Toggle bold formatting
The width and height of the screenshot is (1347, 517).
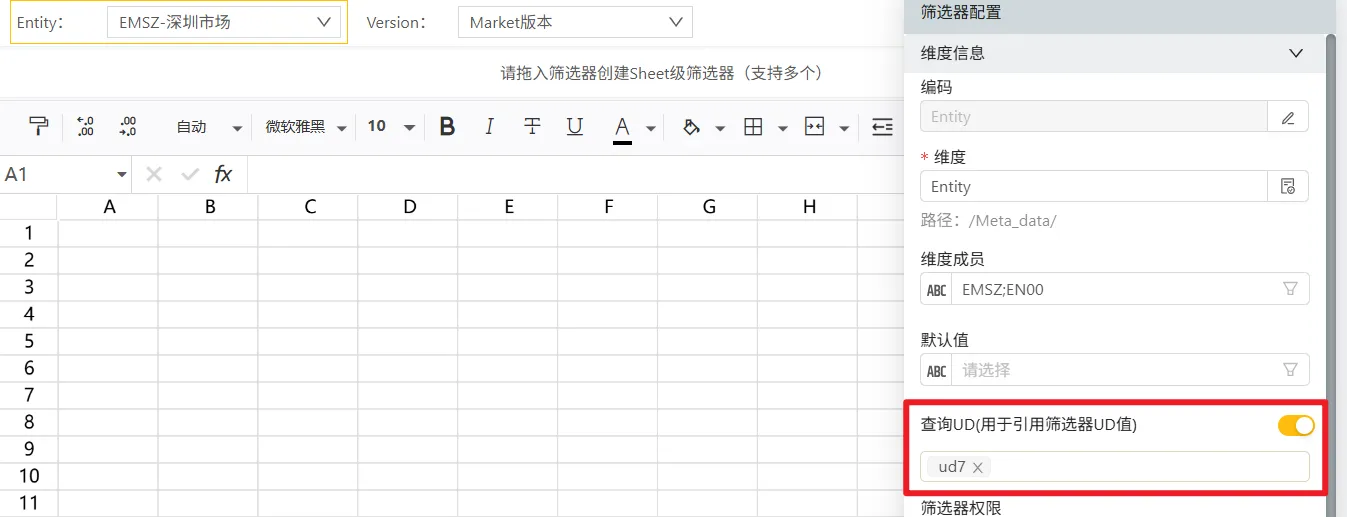447,126
